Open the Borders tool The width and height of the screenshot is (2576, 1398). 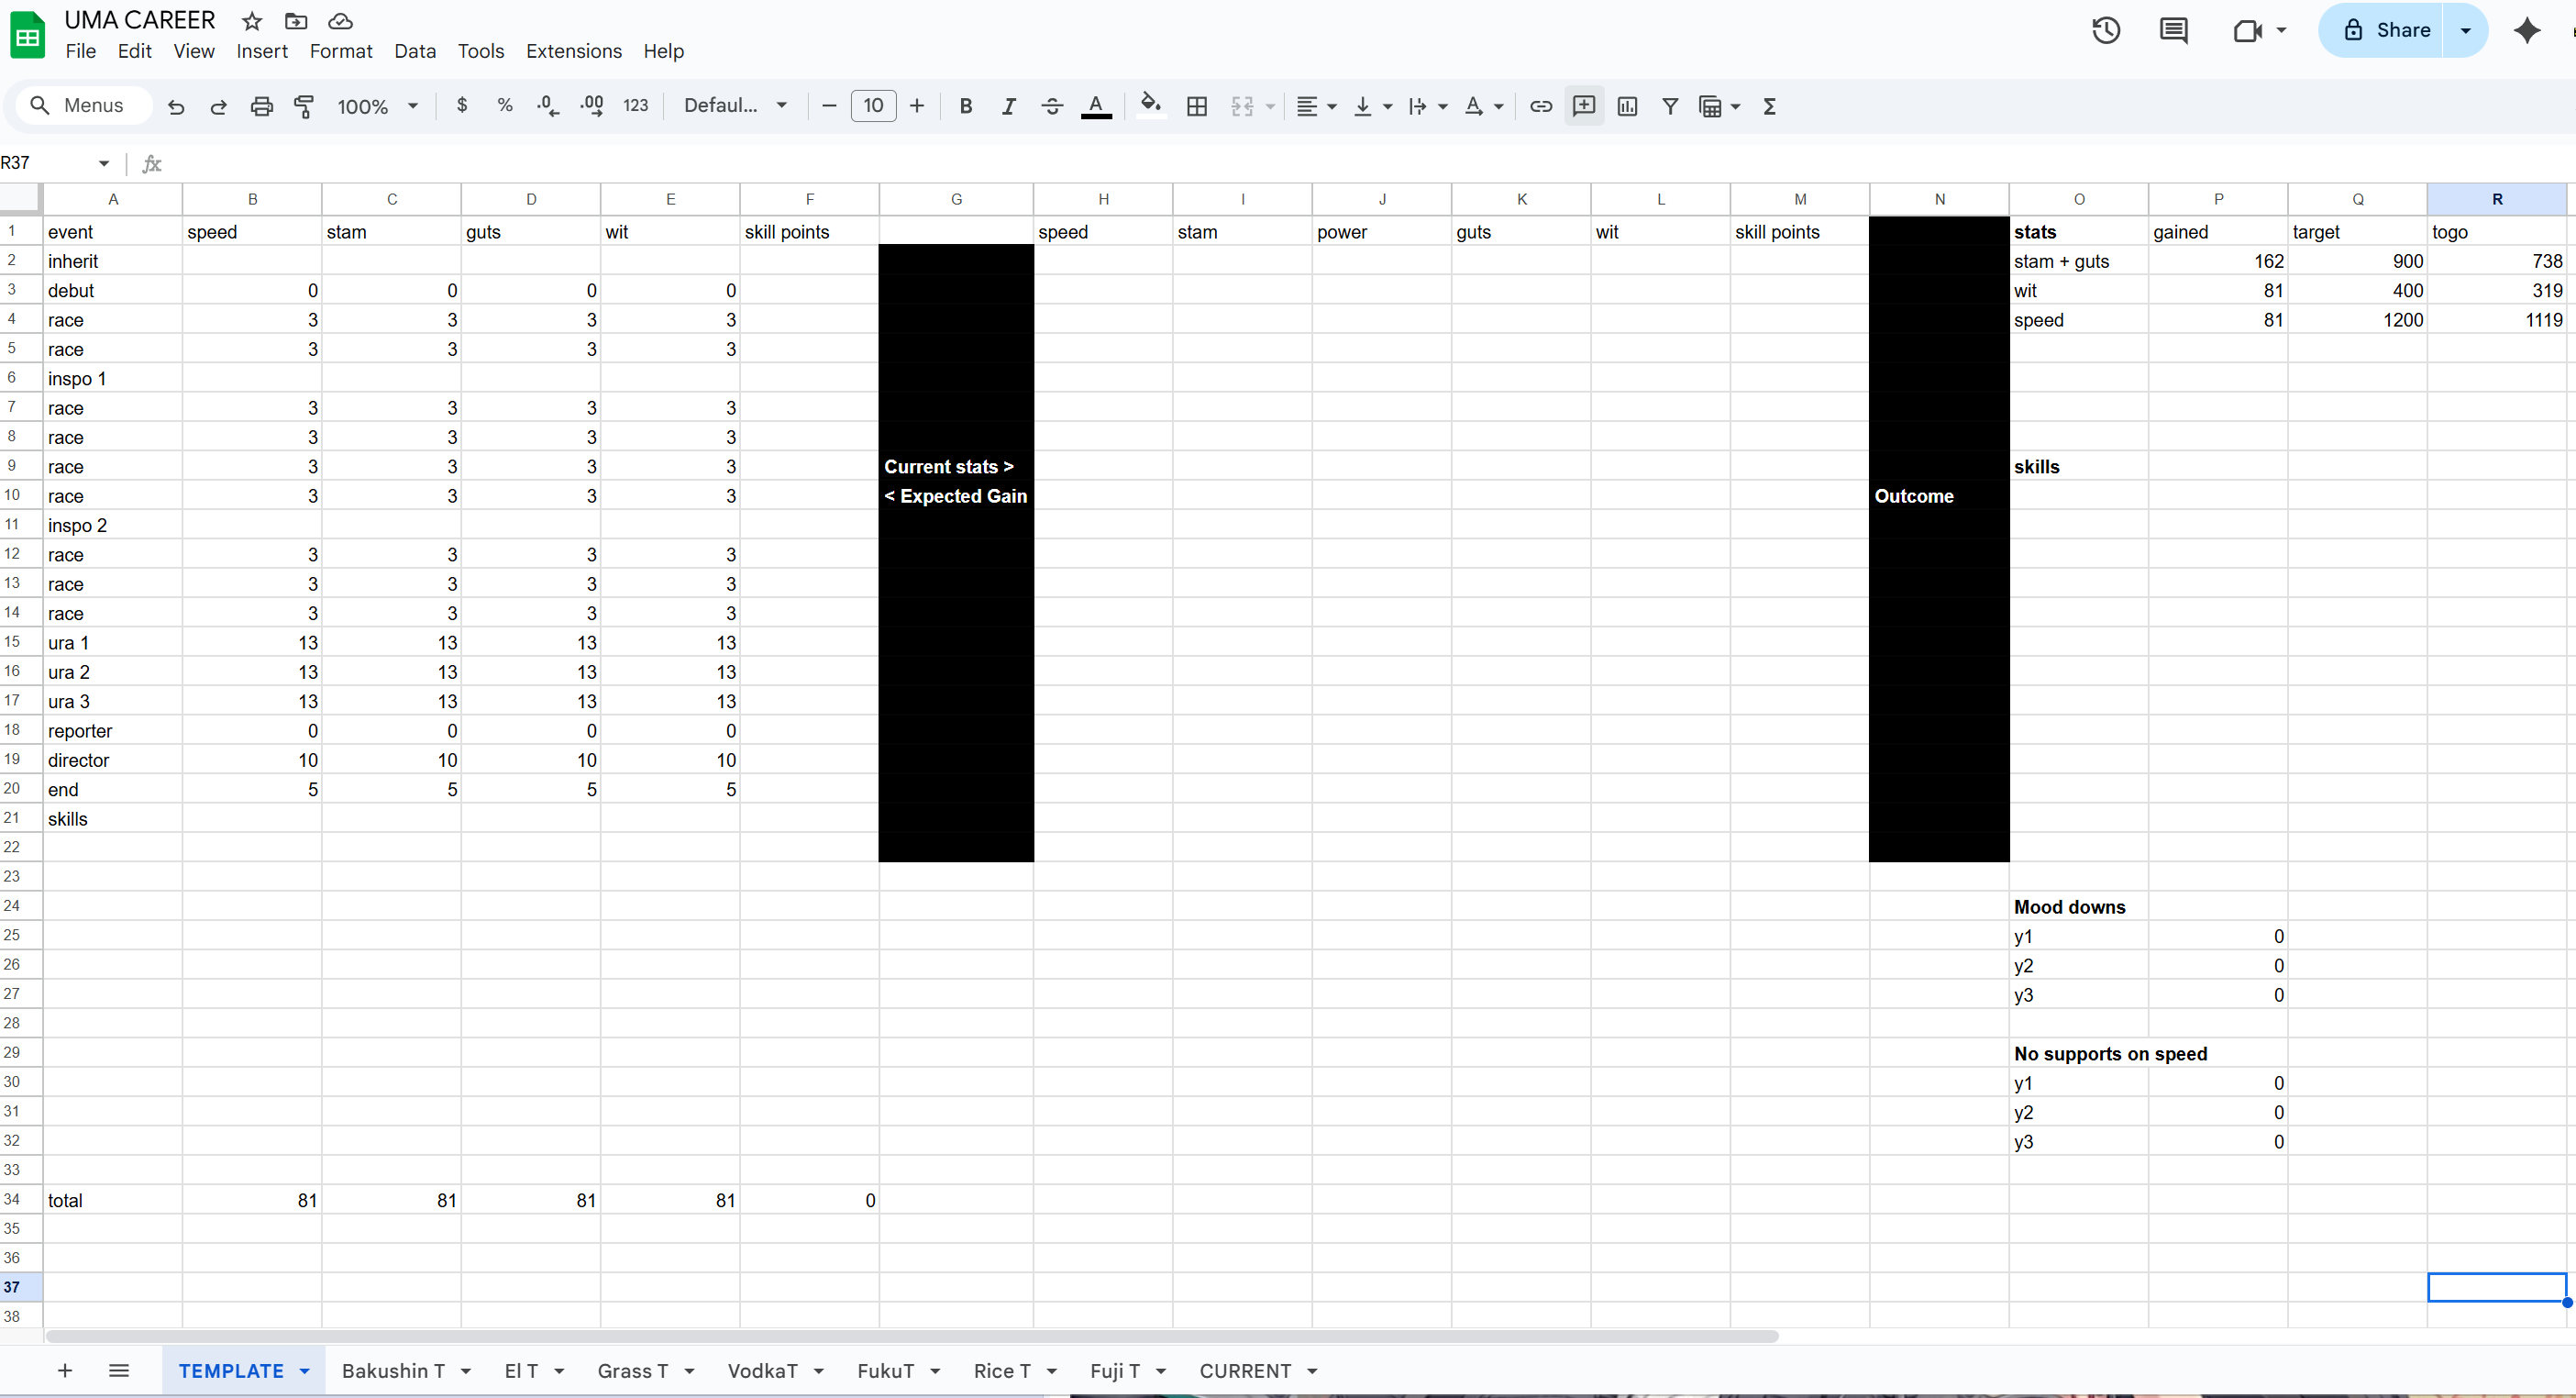click(1196, 106)
